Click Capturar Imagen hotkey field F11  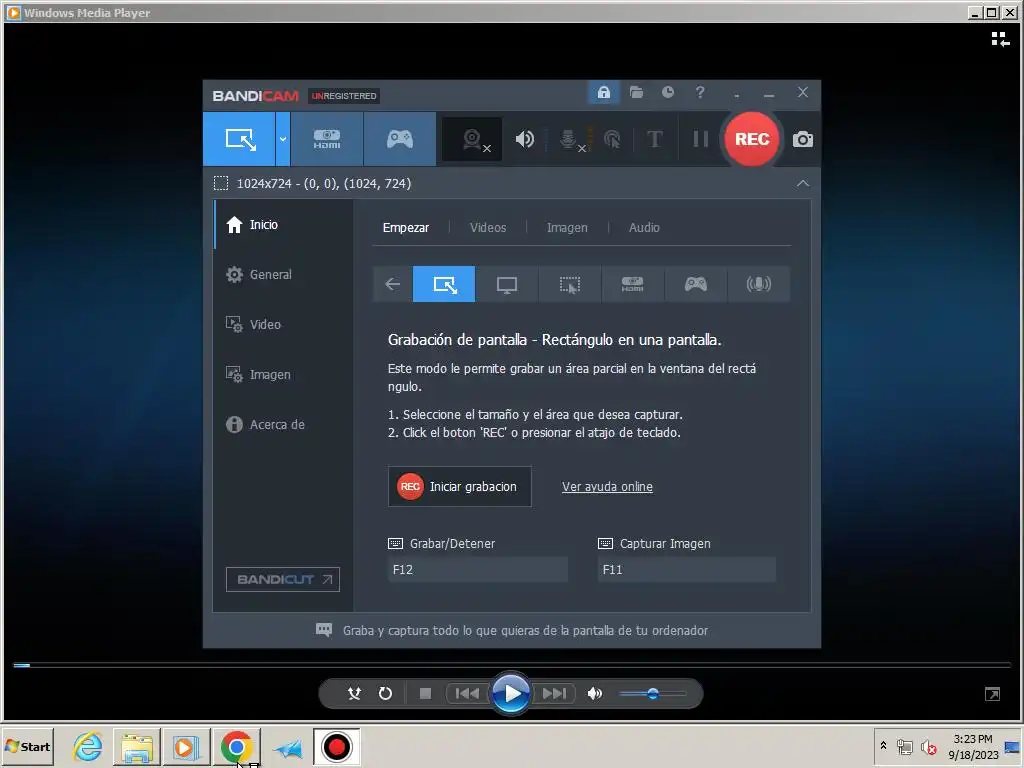click(686, 569)
